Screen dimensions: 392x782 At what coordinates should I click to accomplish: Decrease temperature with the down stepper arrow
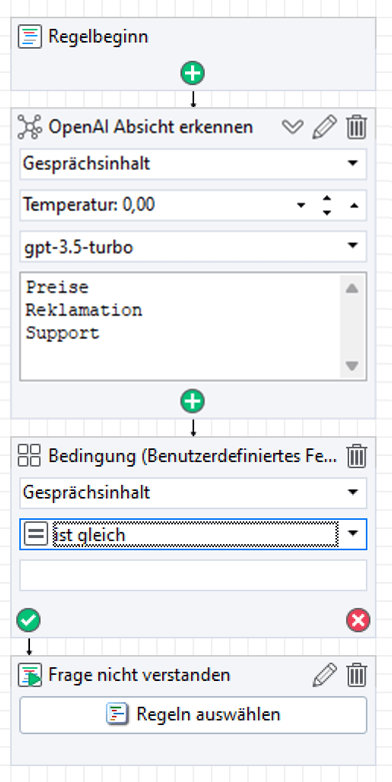pos(327,212)
